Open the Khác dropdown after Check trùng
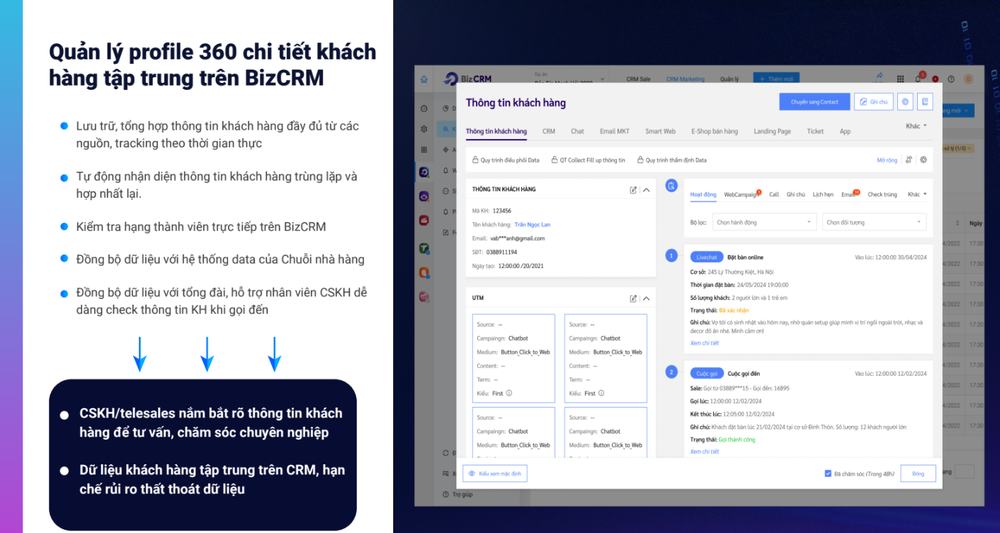The image size is (1000, 533). coord(916,194)
